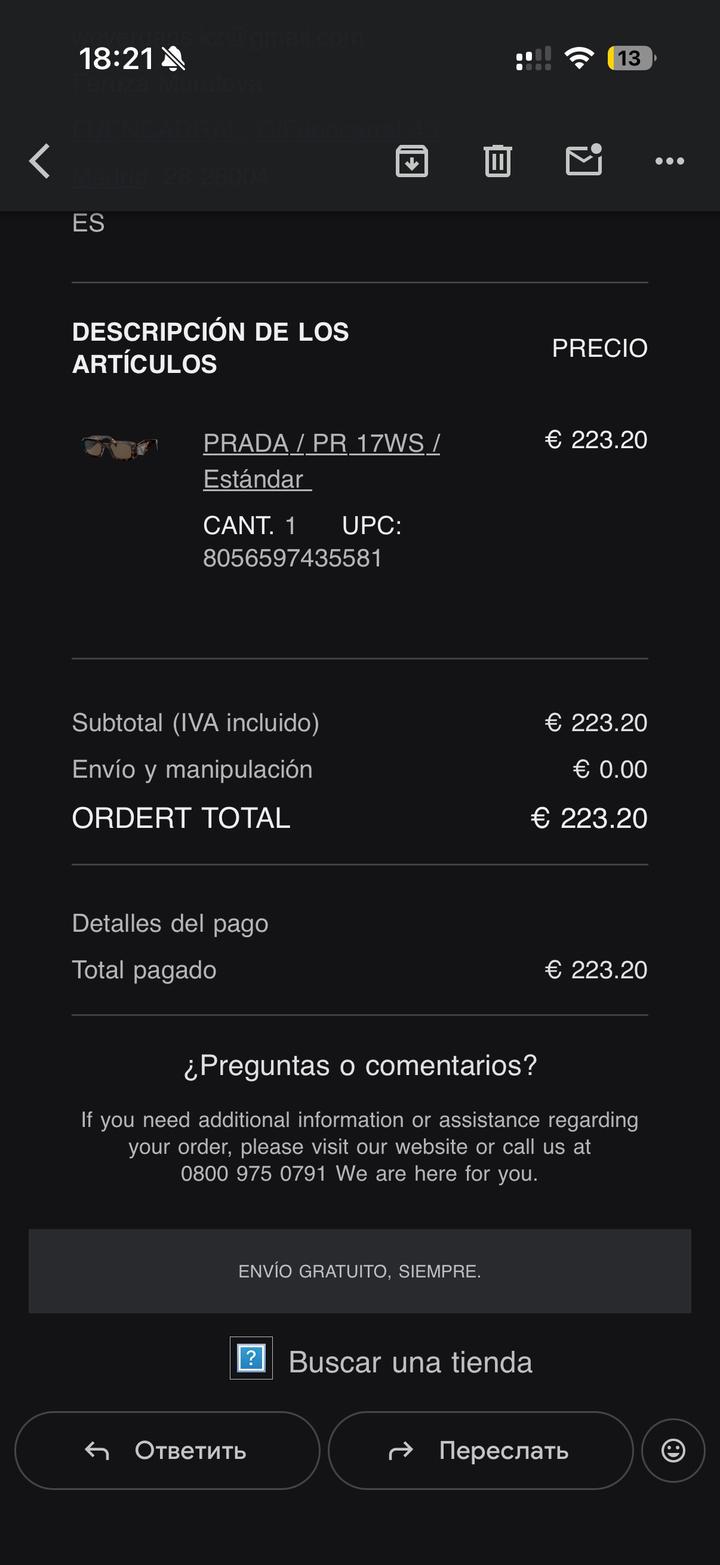Open the Buscar una tienda link
Viewport: 720px width, 1565px height.
[410, 1362]
